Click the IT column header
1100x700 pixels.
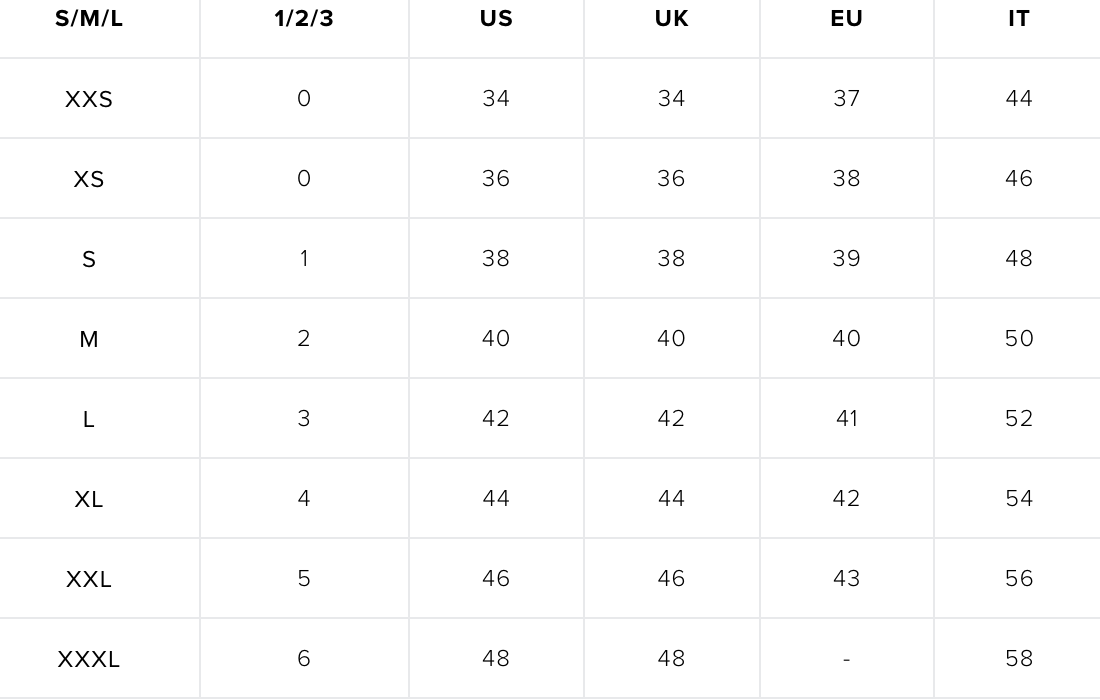coord(1019,19)
